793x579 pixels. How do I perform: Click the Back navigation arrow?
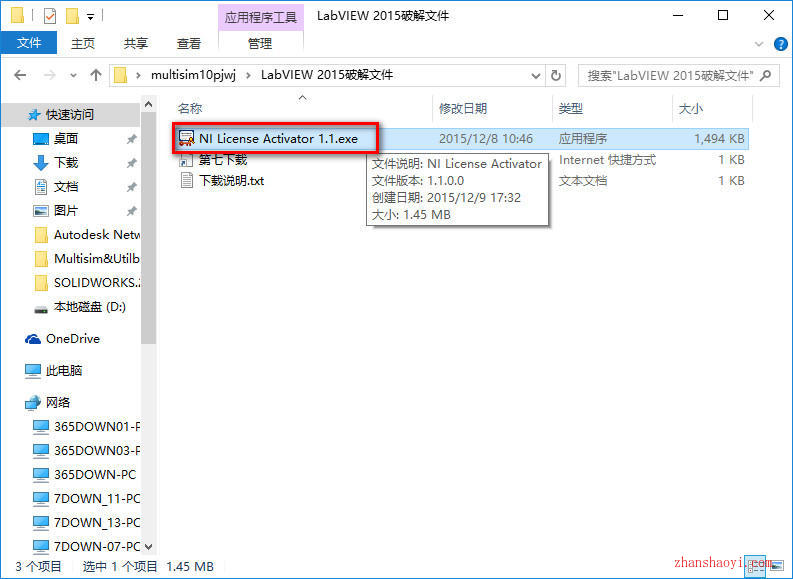pos(20,75)
